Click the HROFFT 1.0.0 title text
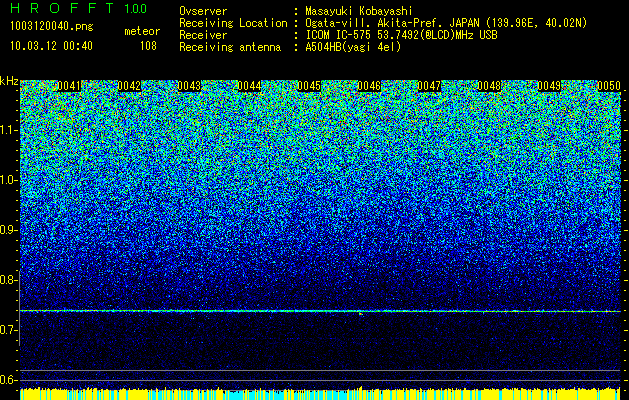 click(x=79, y=8)
